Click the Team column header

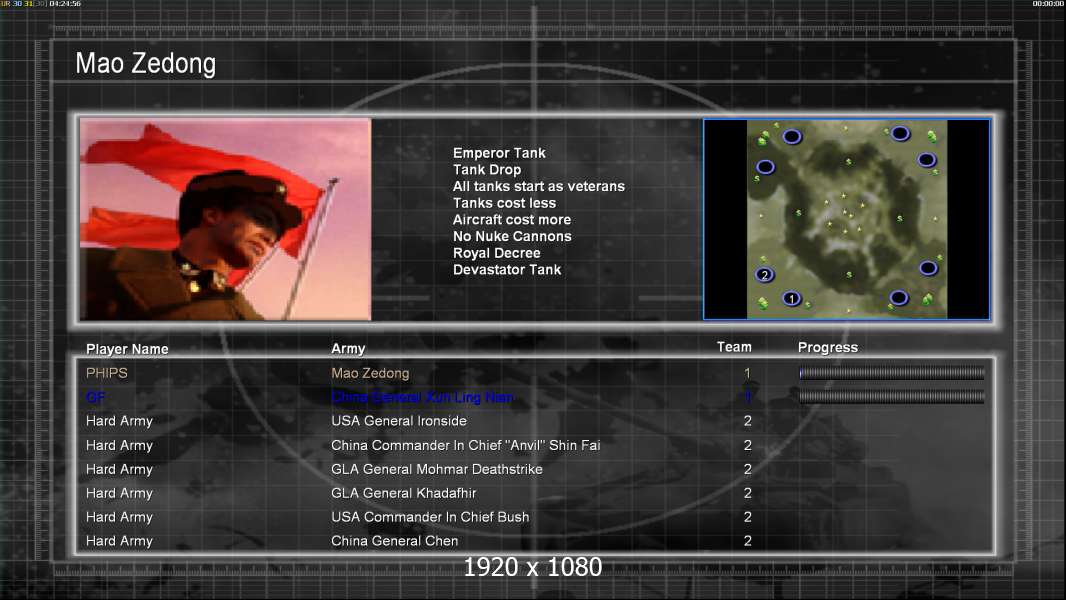point(734,347)
